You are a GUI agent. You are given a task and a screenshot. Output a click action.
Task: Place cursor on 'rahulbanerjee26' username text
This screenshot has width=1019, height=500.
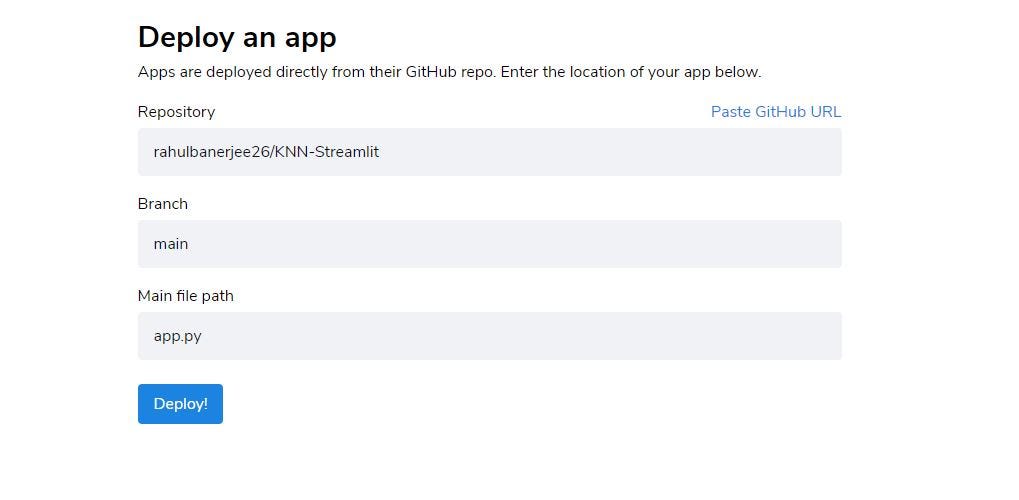[210, 152]
